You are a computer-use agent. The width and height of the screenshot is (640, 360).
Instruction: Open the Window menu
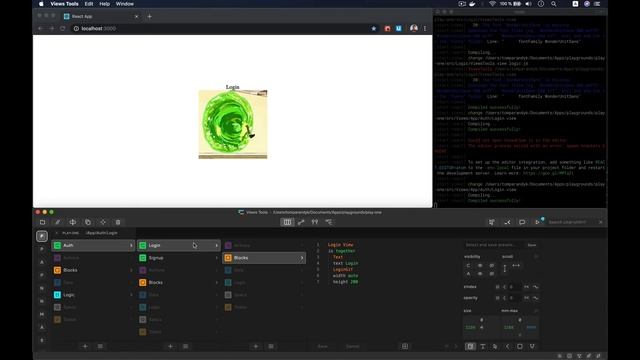coord(124,4)
